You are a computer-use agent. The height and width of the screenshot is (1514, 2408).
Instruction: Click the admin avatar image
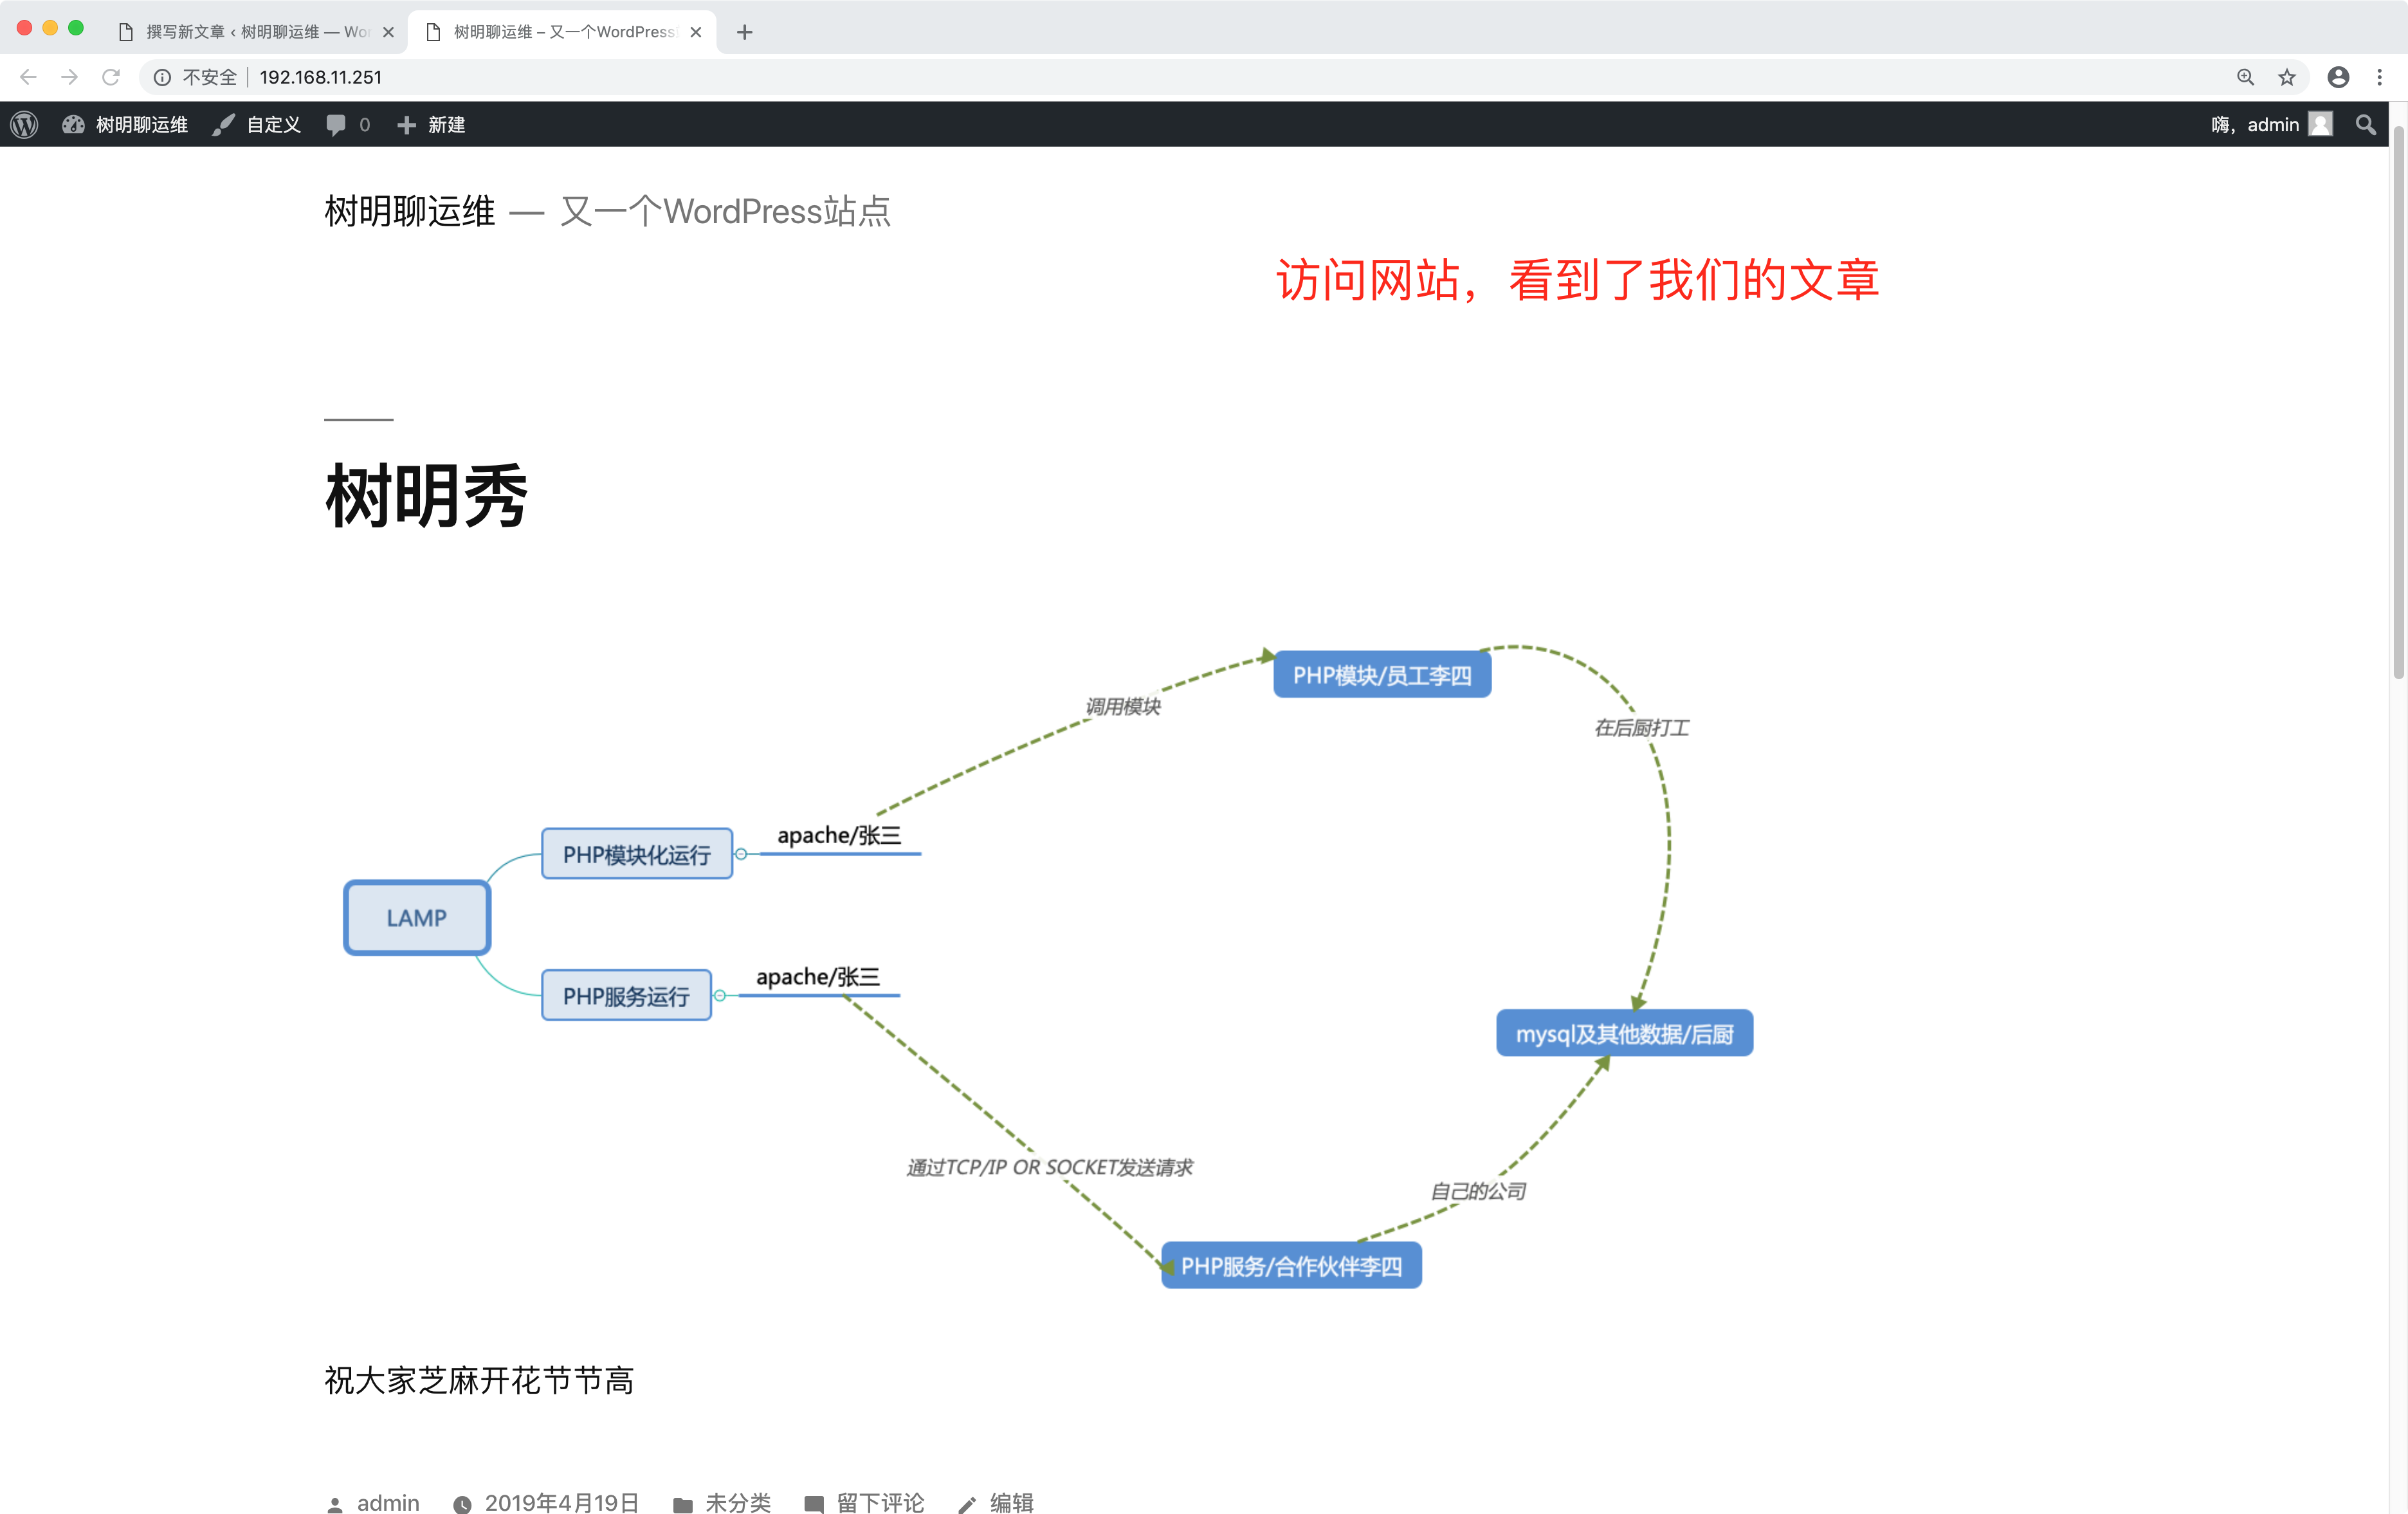click(2322, 124)
